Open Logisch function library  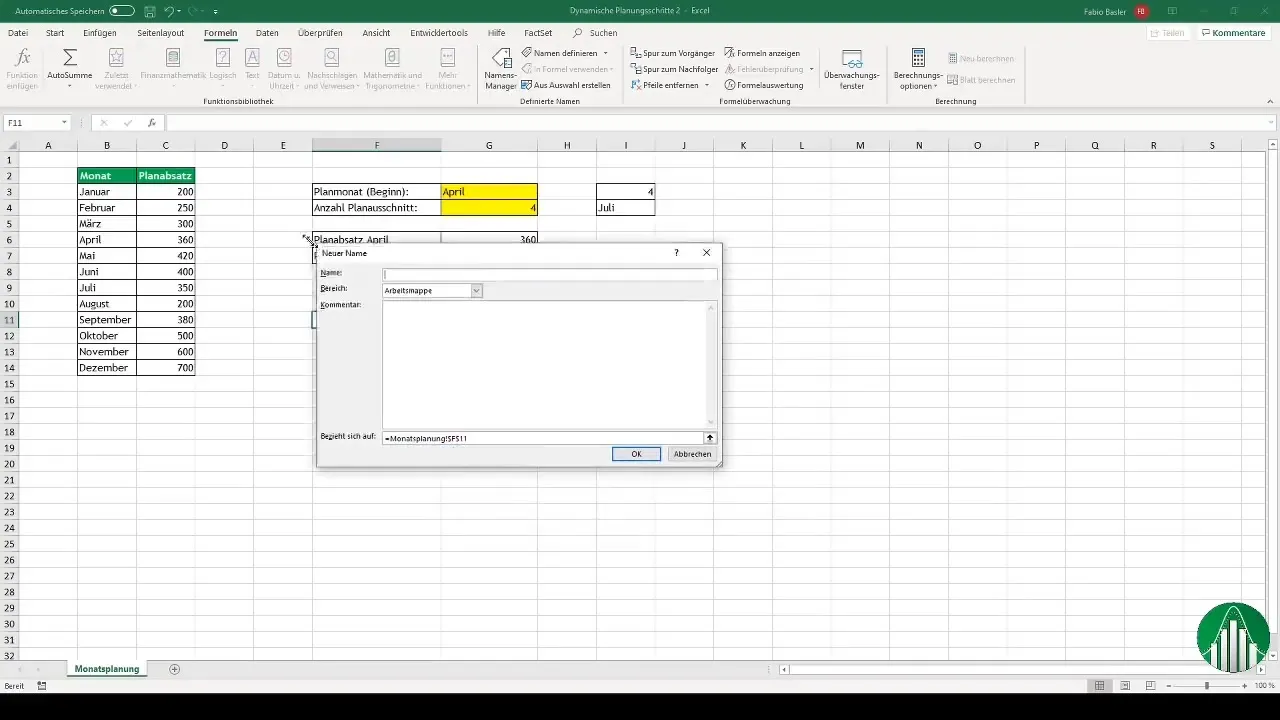pyautogui.click(x=223, y=68)
